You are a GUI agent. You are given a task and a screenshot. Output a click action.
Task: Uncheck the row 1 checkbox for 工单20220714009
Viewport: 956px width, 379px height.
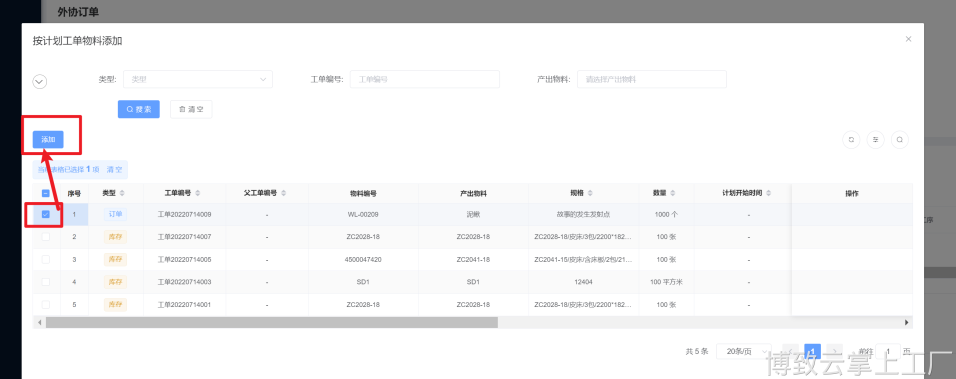tap(46, 214)
